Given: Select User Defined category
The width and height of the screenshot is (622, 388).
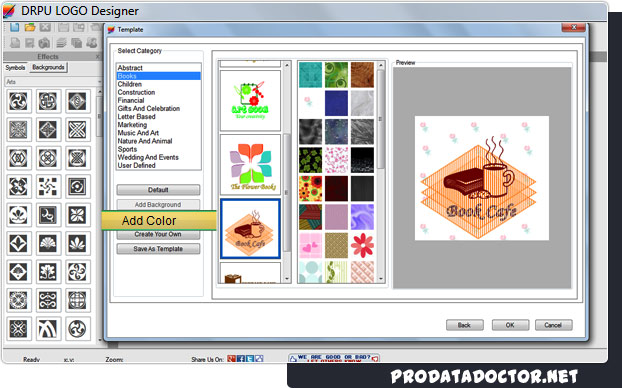Looking at the screenshot, I should [158, 165].
